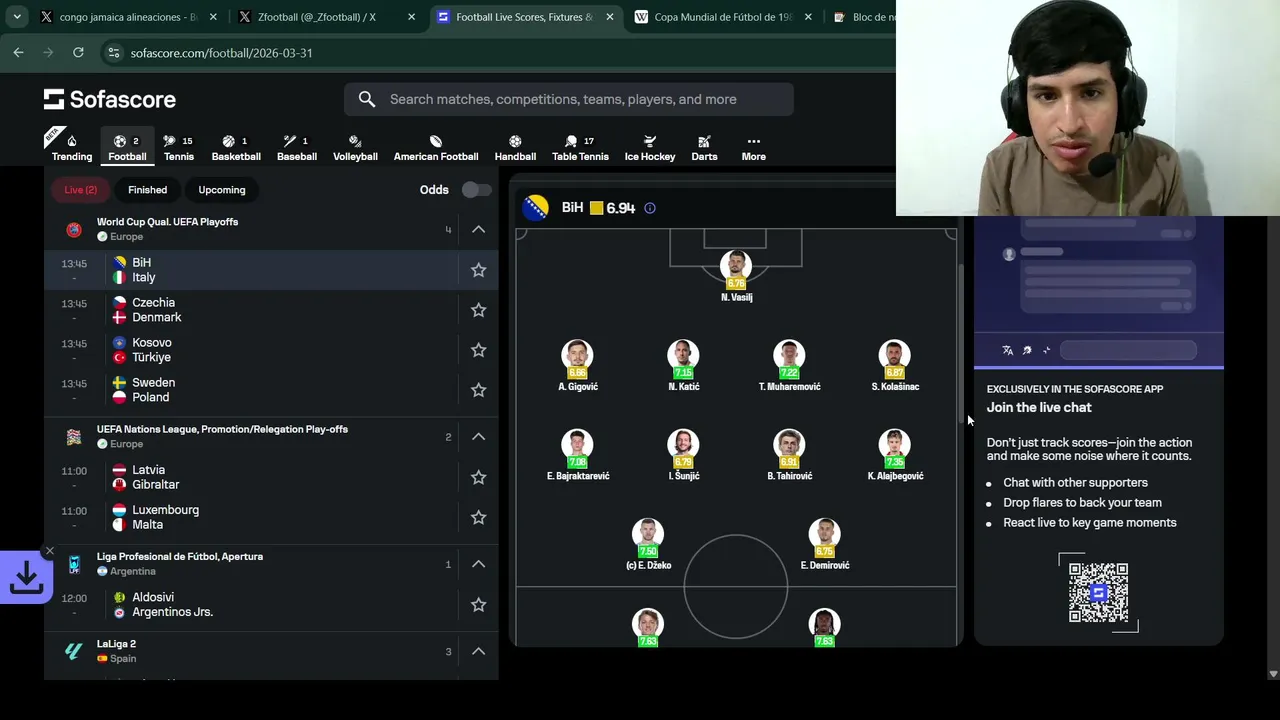Screen dimensions: 1280x720
Task: Favorite the Kosovo vs Türkiye match
Action: [x=479, y=350]
